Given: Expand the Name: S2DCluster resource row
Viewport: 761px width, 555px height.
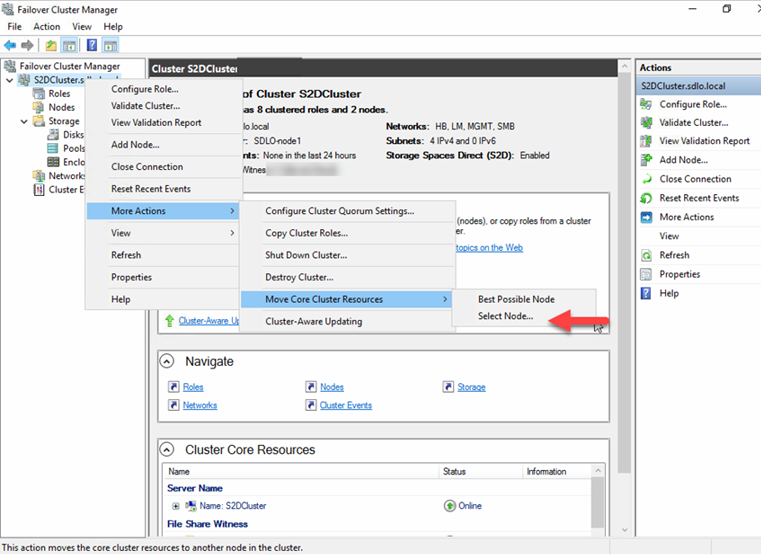Looking at the screenshot, I should coord(175,506).
